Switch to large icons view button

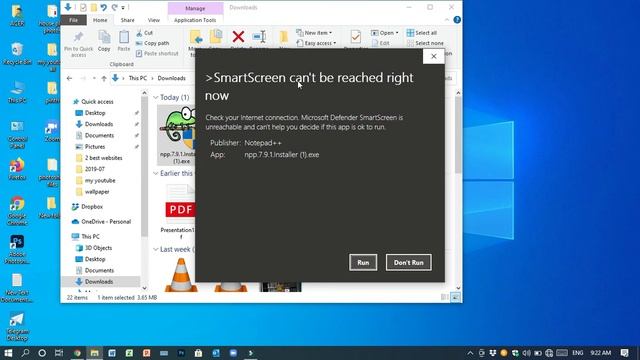(x=456, y=298)
